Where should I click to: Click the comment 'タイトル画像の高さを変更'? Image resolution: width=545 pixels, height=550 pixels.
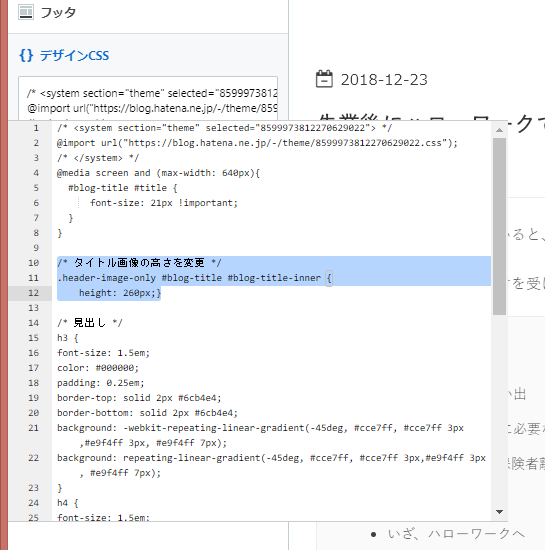point(139,263)
